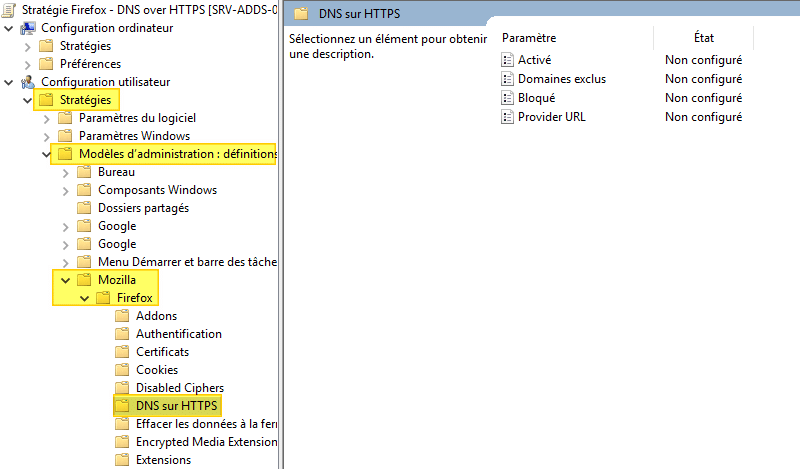
Task: Collapse Modèles d'administration node
Action: (x=46, y=155)
